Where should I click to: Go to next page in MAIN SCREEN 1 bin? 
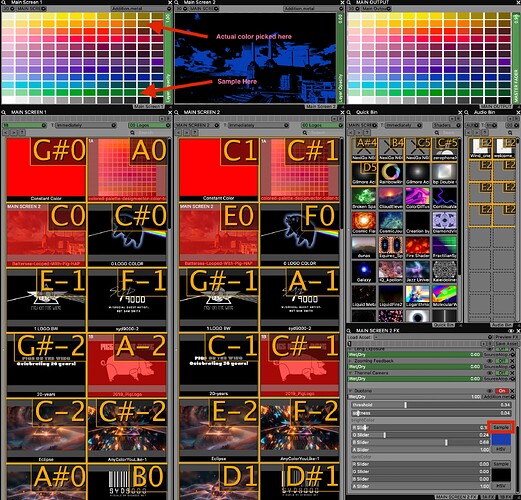point(14,133)
